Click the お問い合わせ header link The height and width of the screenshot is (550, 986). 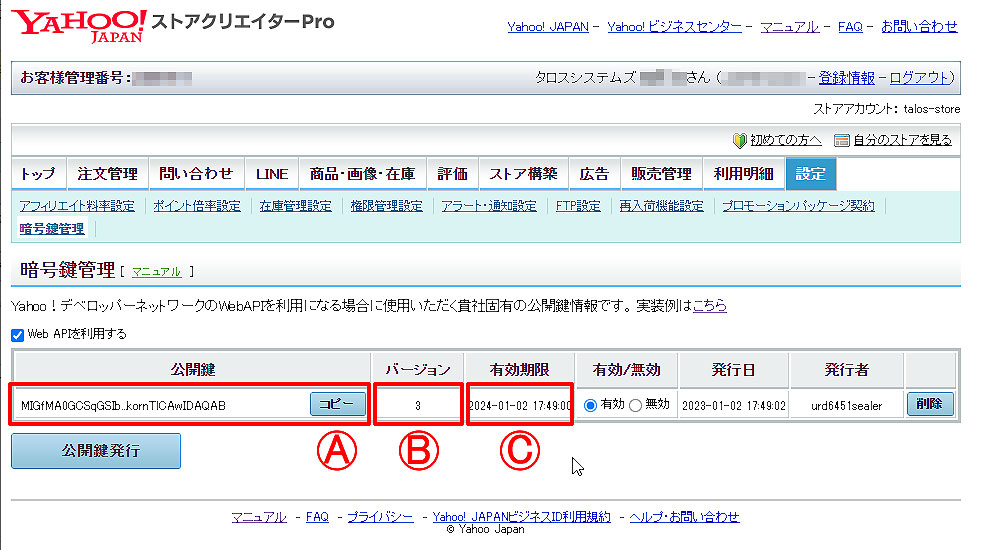click(x=919, y=26)
